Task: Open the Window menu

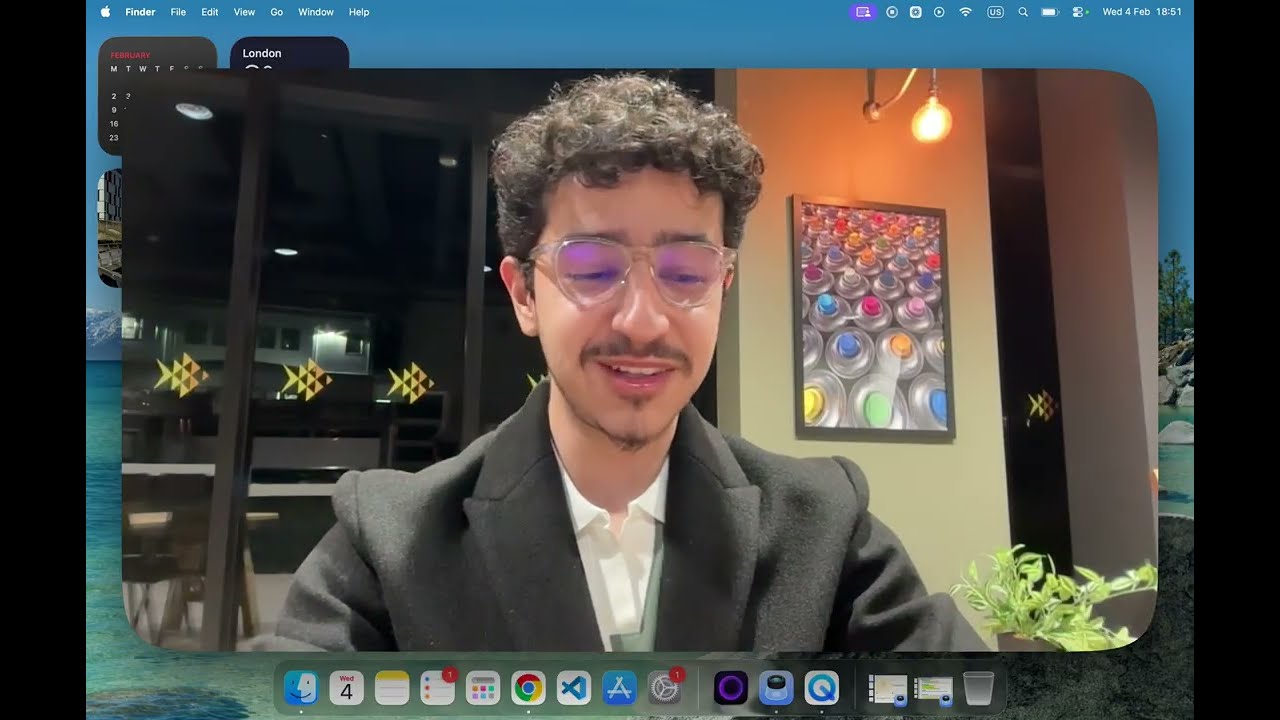Action: (316, 12)
